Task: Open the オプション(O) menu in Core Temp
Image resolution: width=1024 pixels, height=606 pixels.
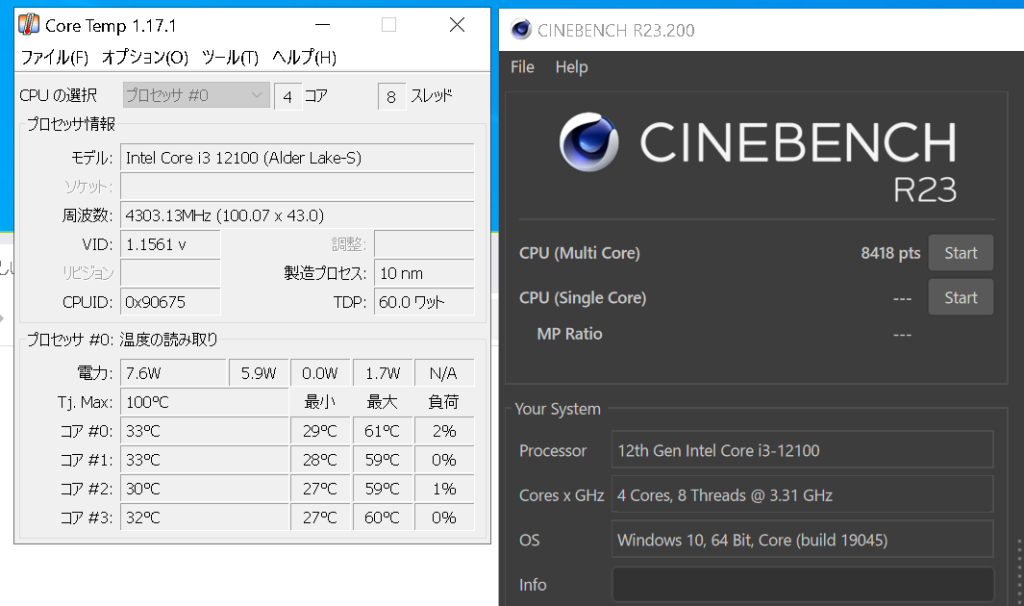Action: (x=145, y=57)
